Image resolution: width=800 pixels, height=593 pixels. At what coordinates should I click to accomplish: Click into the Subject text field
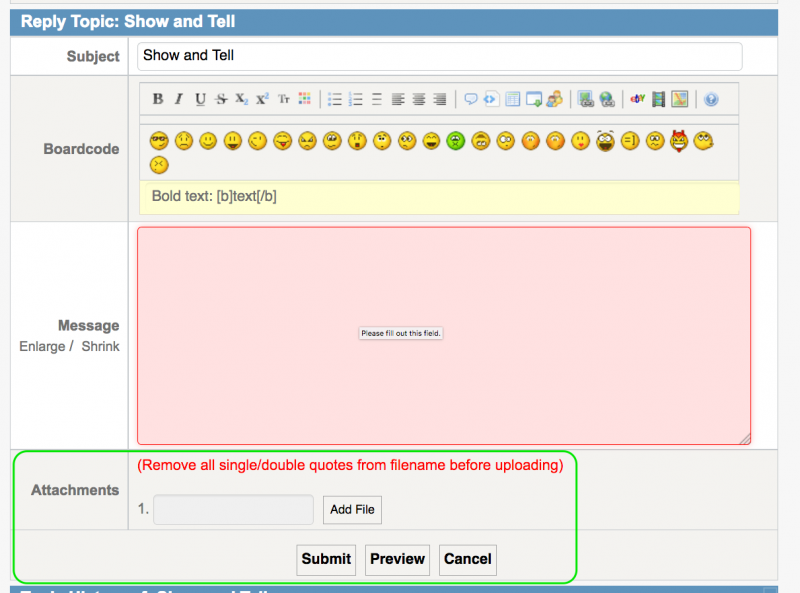tap(439, 56)
